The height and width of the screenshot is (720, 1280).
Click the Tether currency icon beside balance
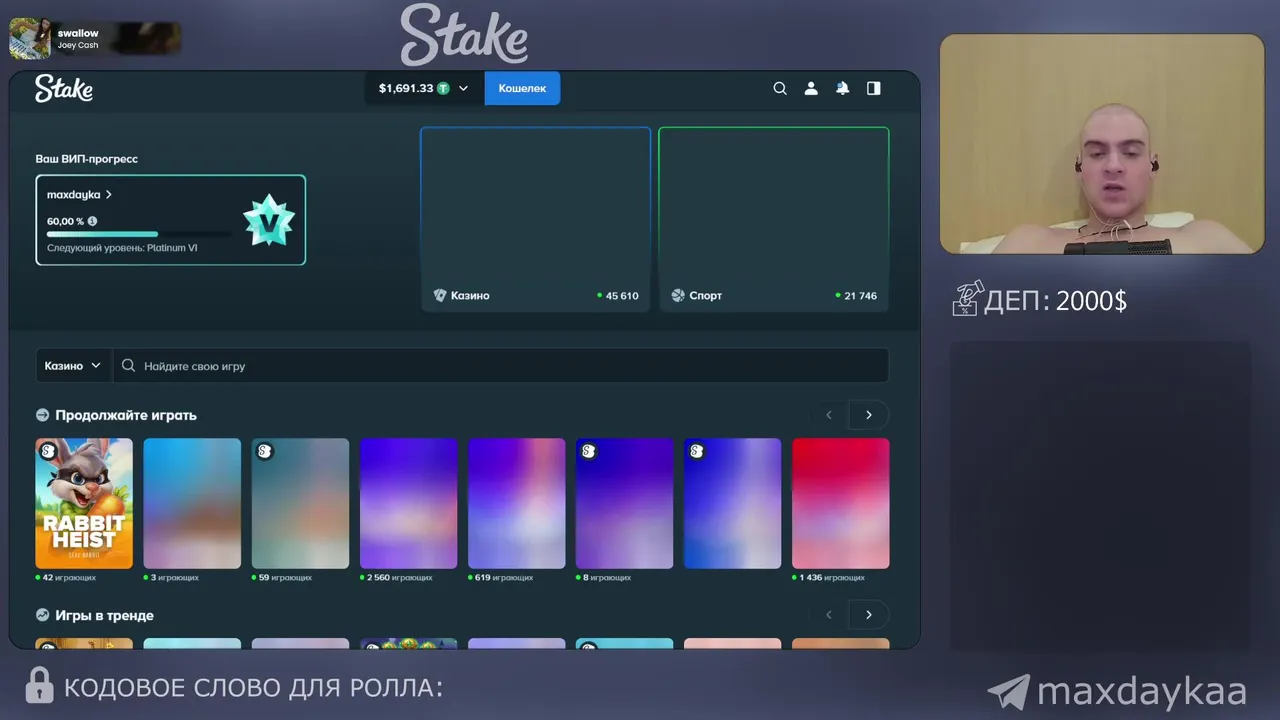[x=443, y=88]
